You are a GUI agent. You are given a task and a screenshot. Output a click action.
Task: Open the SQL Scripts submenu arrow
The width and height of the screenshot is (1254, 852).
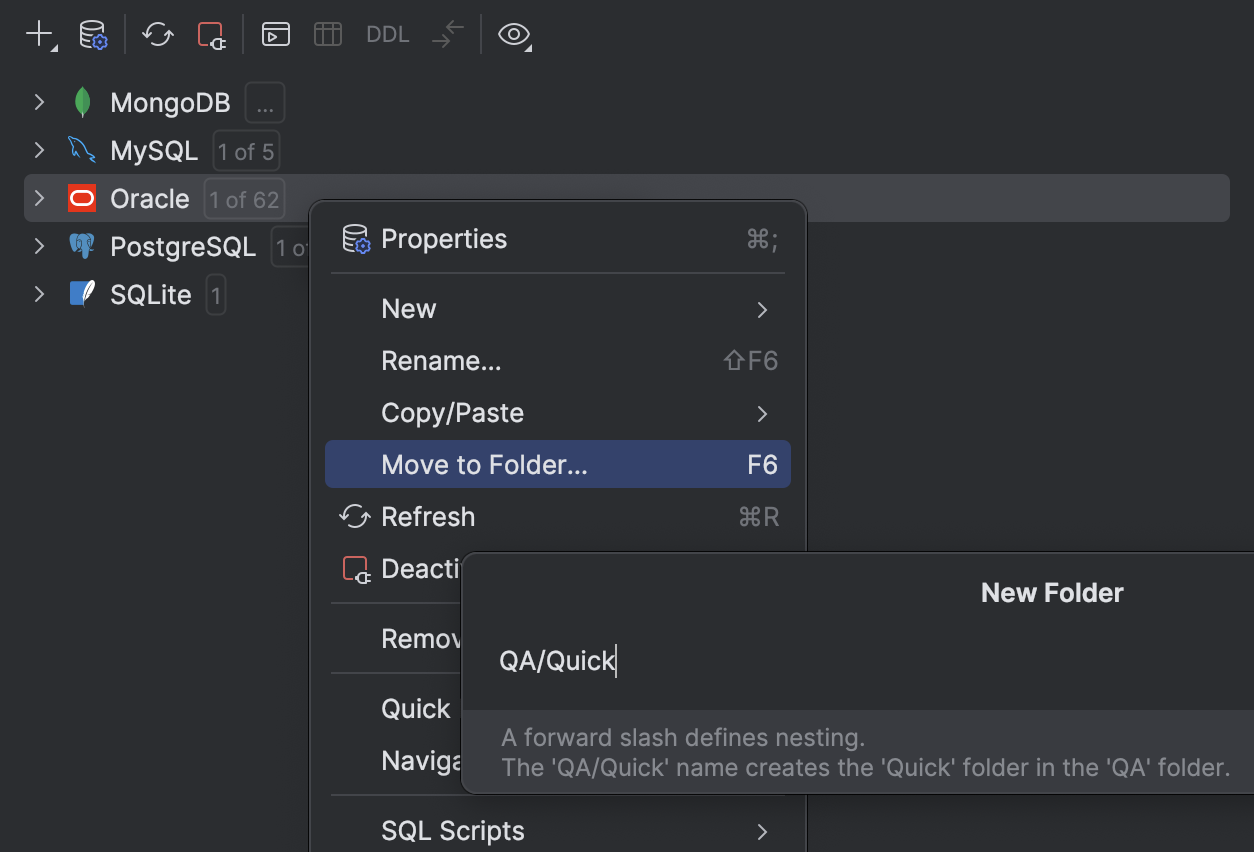click(x=762, y=831)
